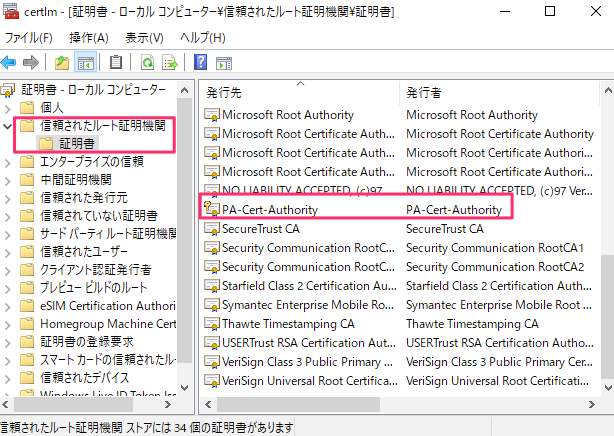Expand the 証明書の登録要求 node
614x436 pixels.
pyautogui.click(x=7, y=342)
